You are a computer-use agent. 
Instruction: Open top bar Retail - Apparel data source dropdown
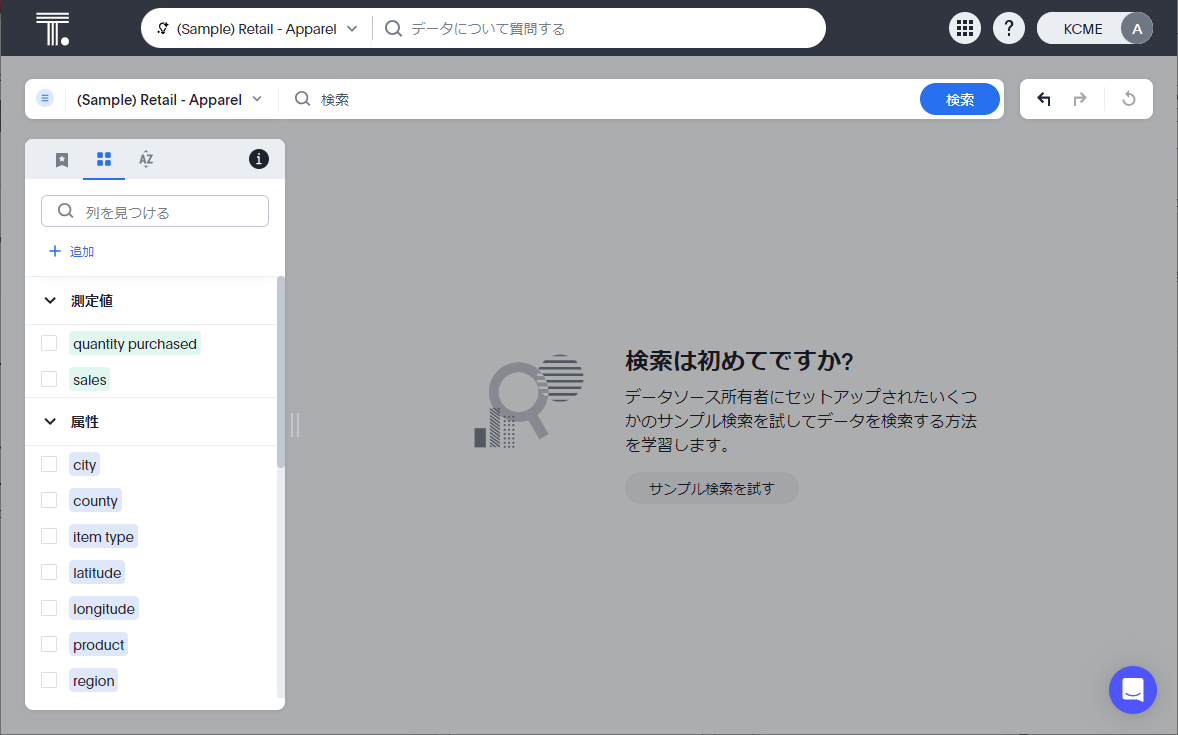coord(258,29)
